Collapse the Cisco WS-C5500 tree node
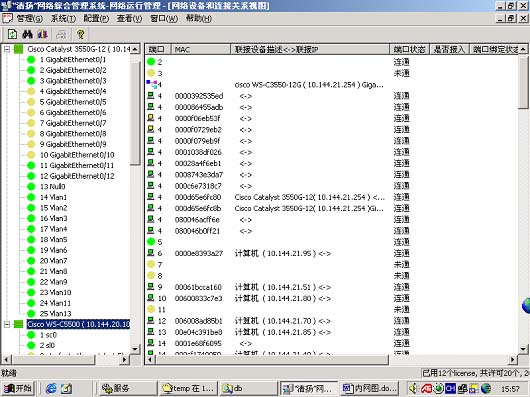The image size is (530, 397). click(7, 324)
